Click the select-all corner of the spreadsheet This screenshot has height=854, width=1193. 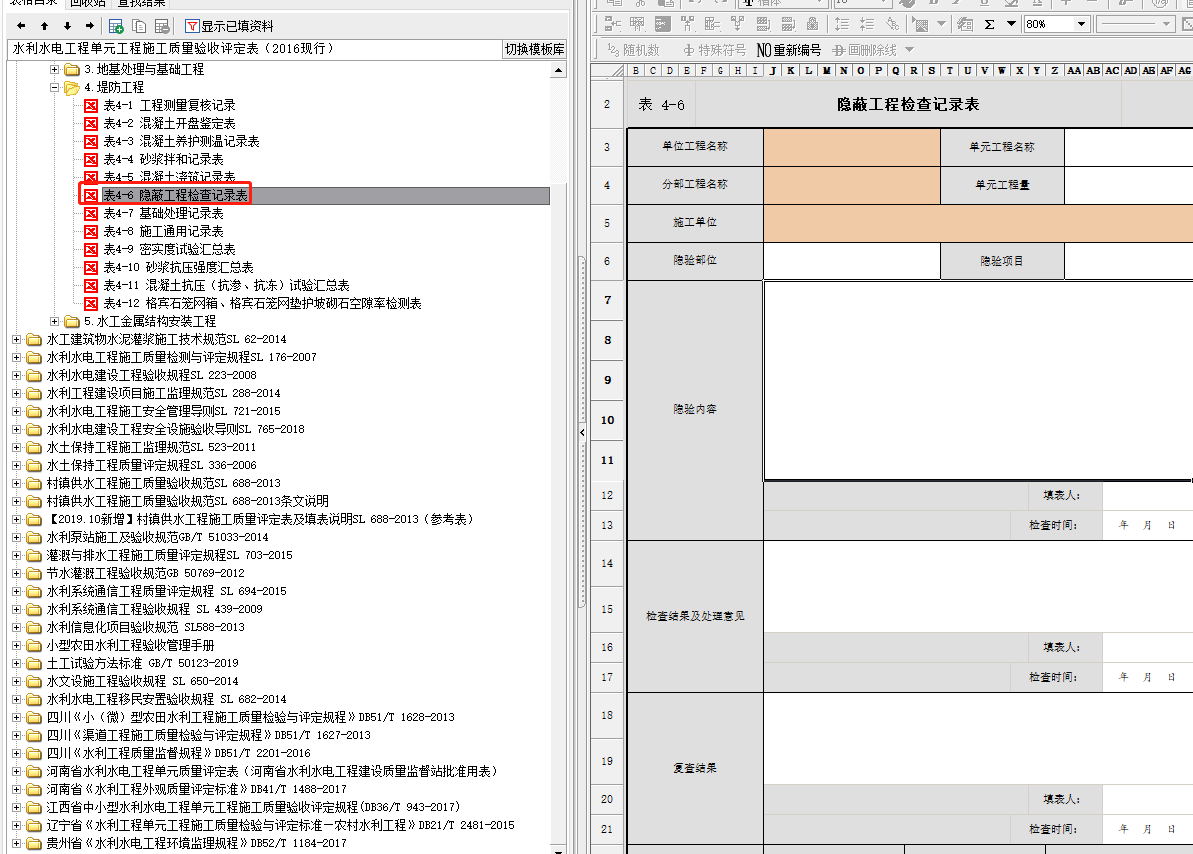coord(608,71)
